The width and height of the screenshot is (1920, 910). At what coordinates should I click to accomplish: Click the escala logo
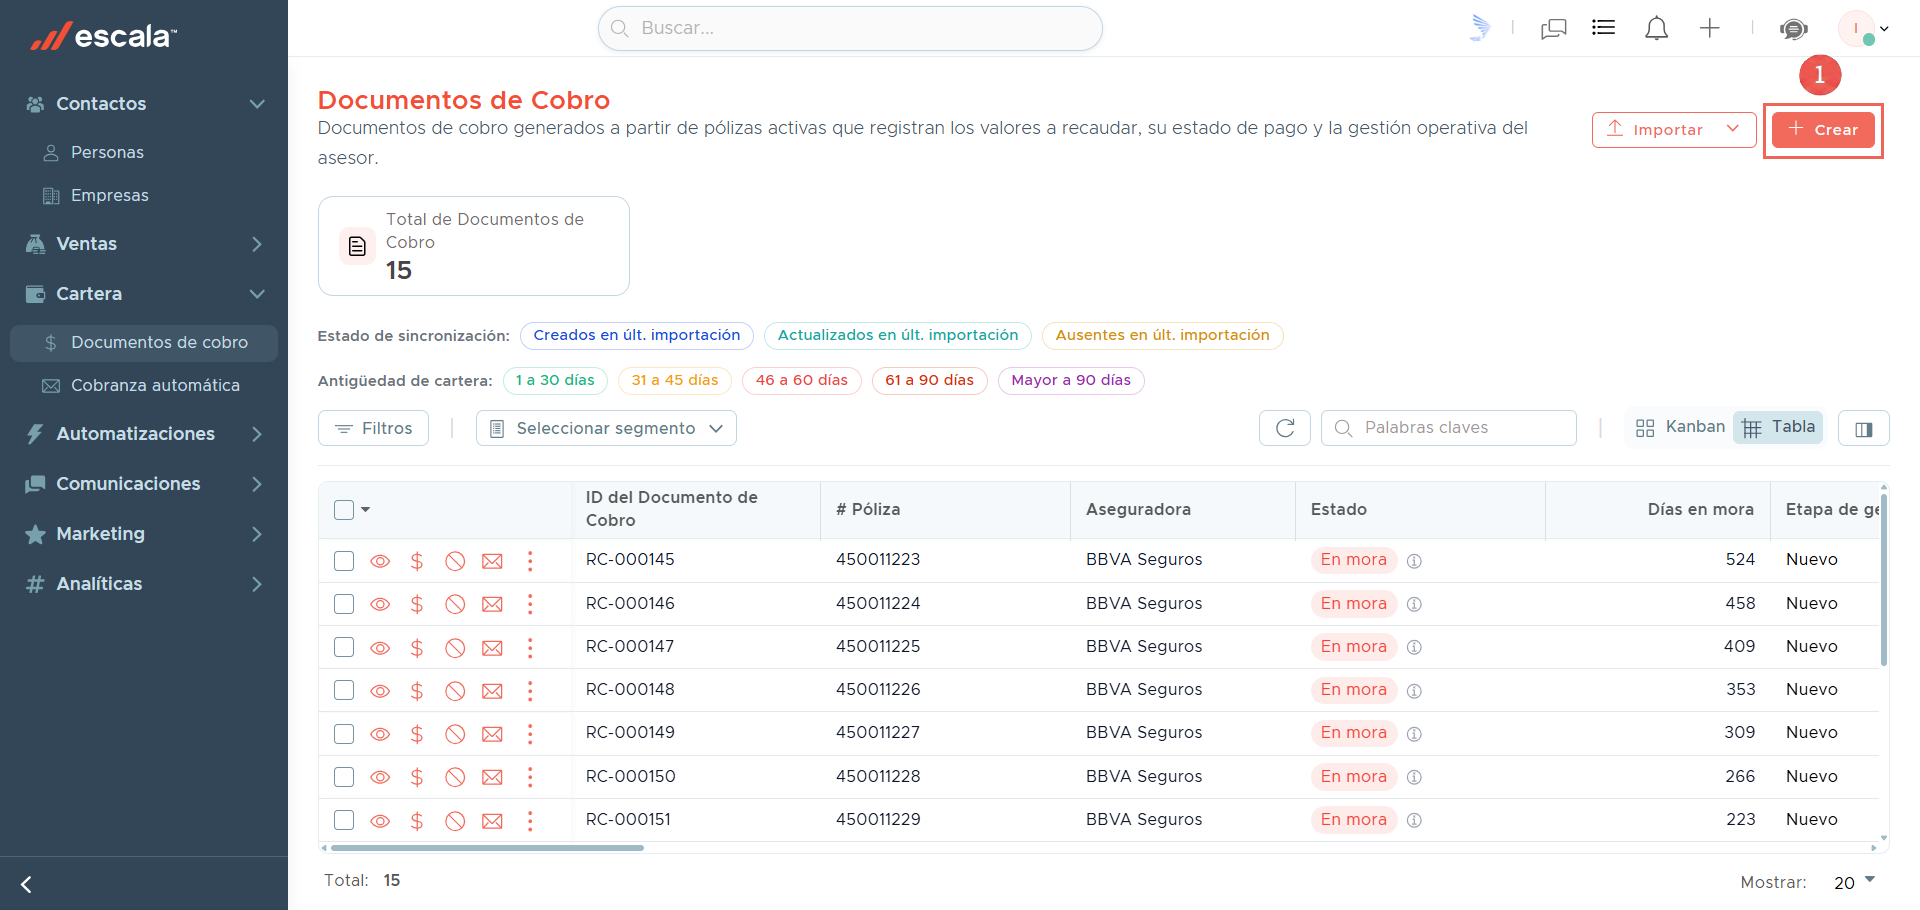[x=103, y=36]
